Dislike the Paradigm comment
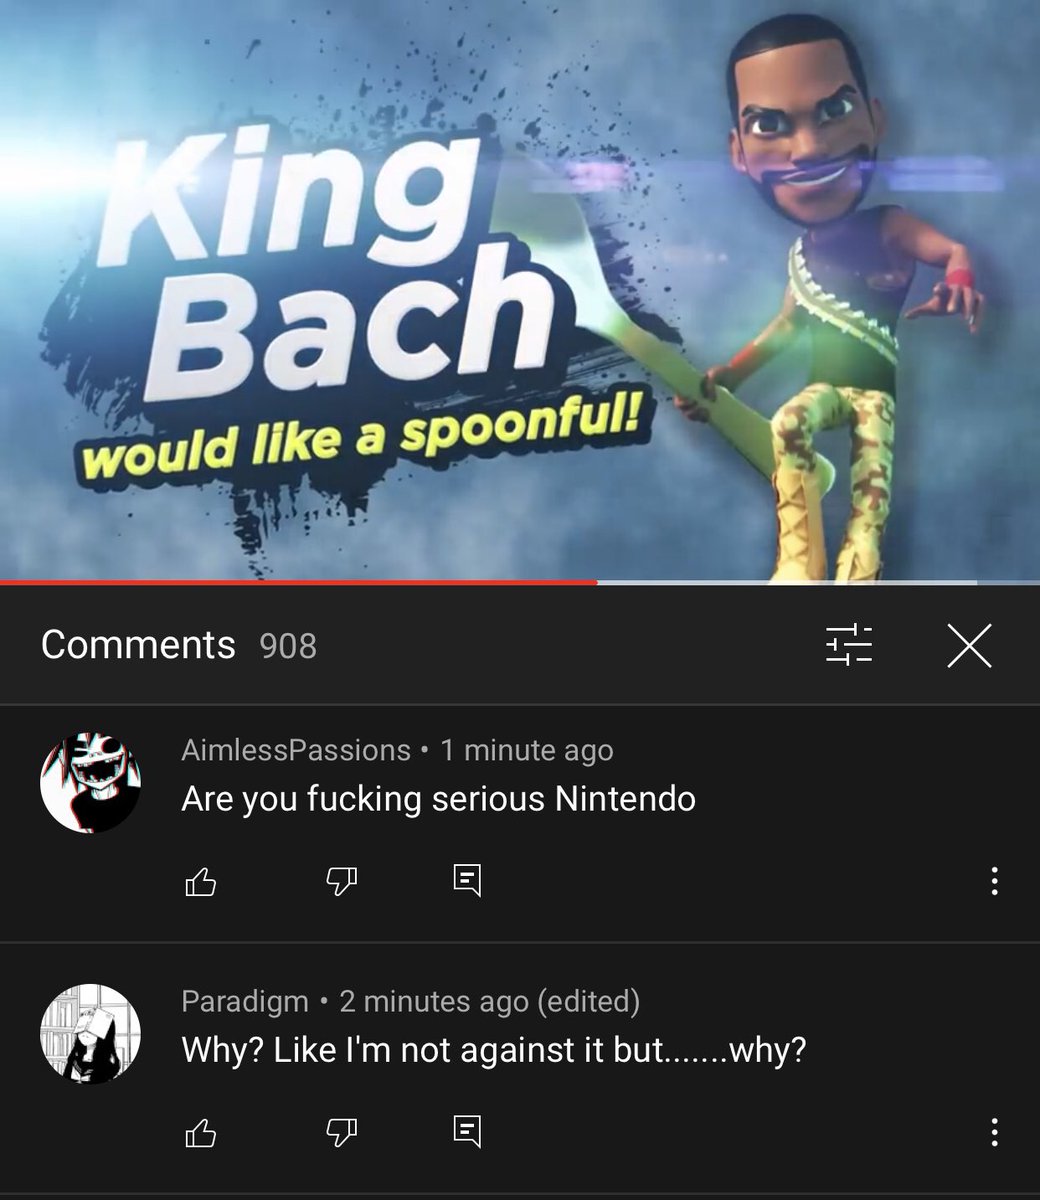Viewport: 1040px width, 1200px height. click(x=342, y=1132)
